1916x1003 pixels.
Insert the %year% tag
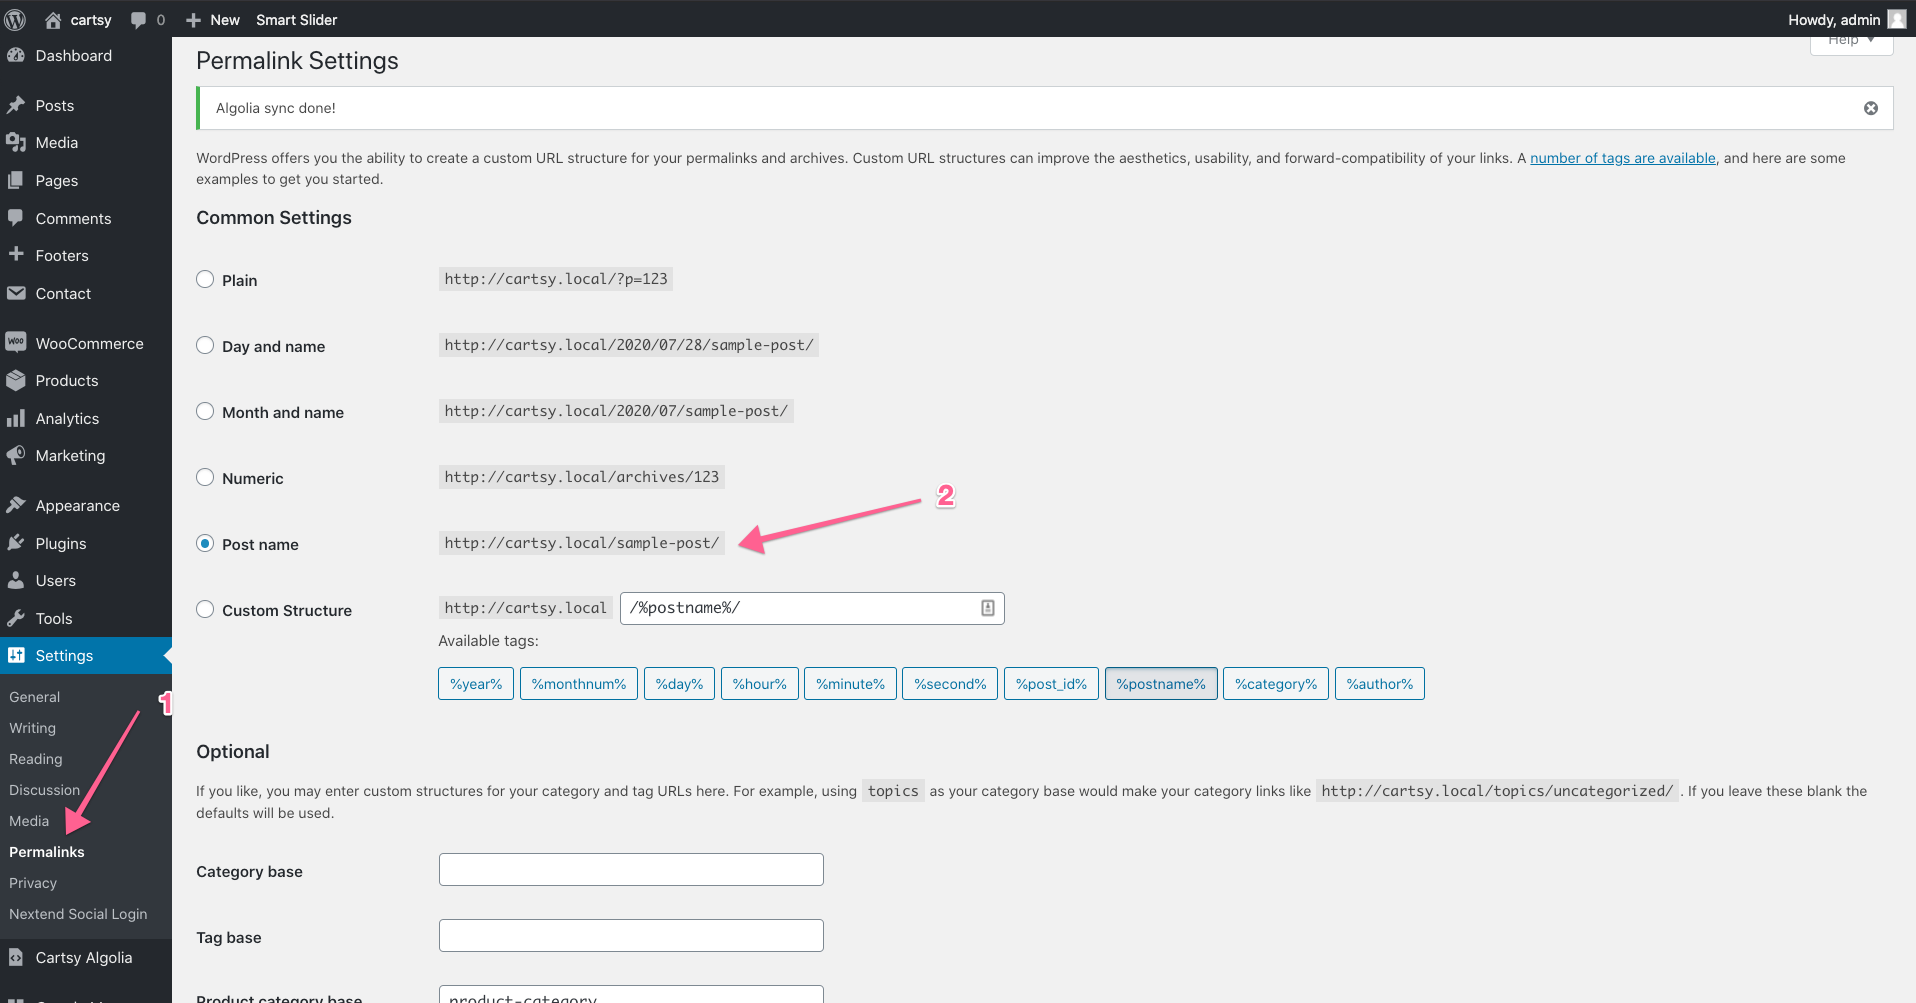coord(476,684)
